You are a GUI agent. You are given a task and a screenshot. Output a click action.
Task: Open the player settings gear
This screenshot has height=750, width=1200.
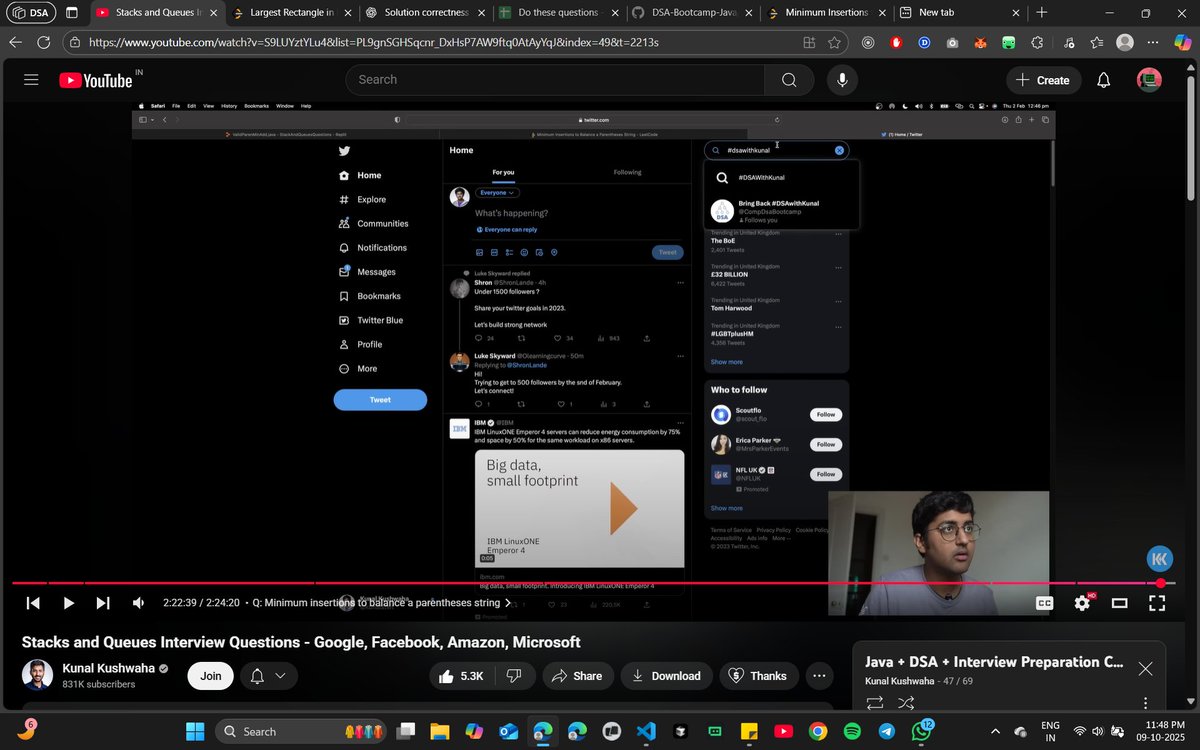tap(1082, 603)
